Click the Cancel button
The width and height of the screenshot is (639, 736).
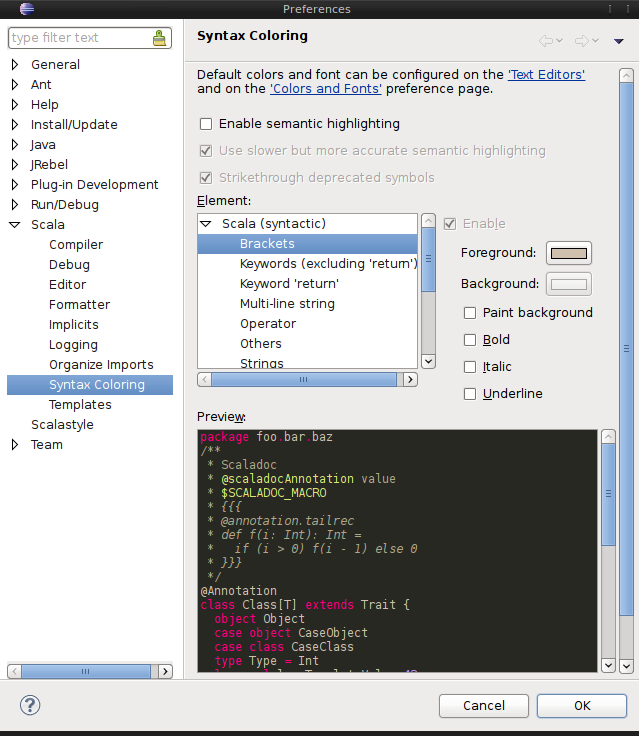pos(484,705)
